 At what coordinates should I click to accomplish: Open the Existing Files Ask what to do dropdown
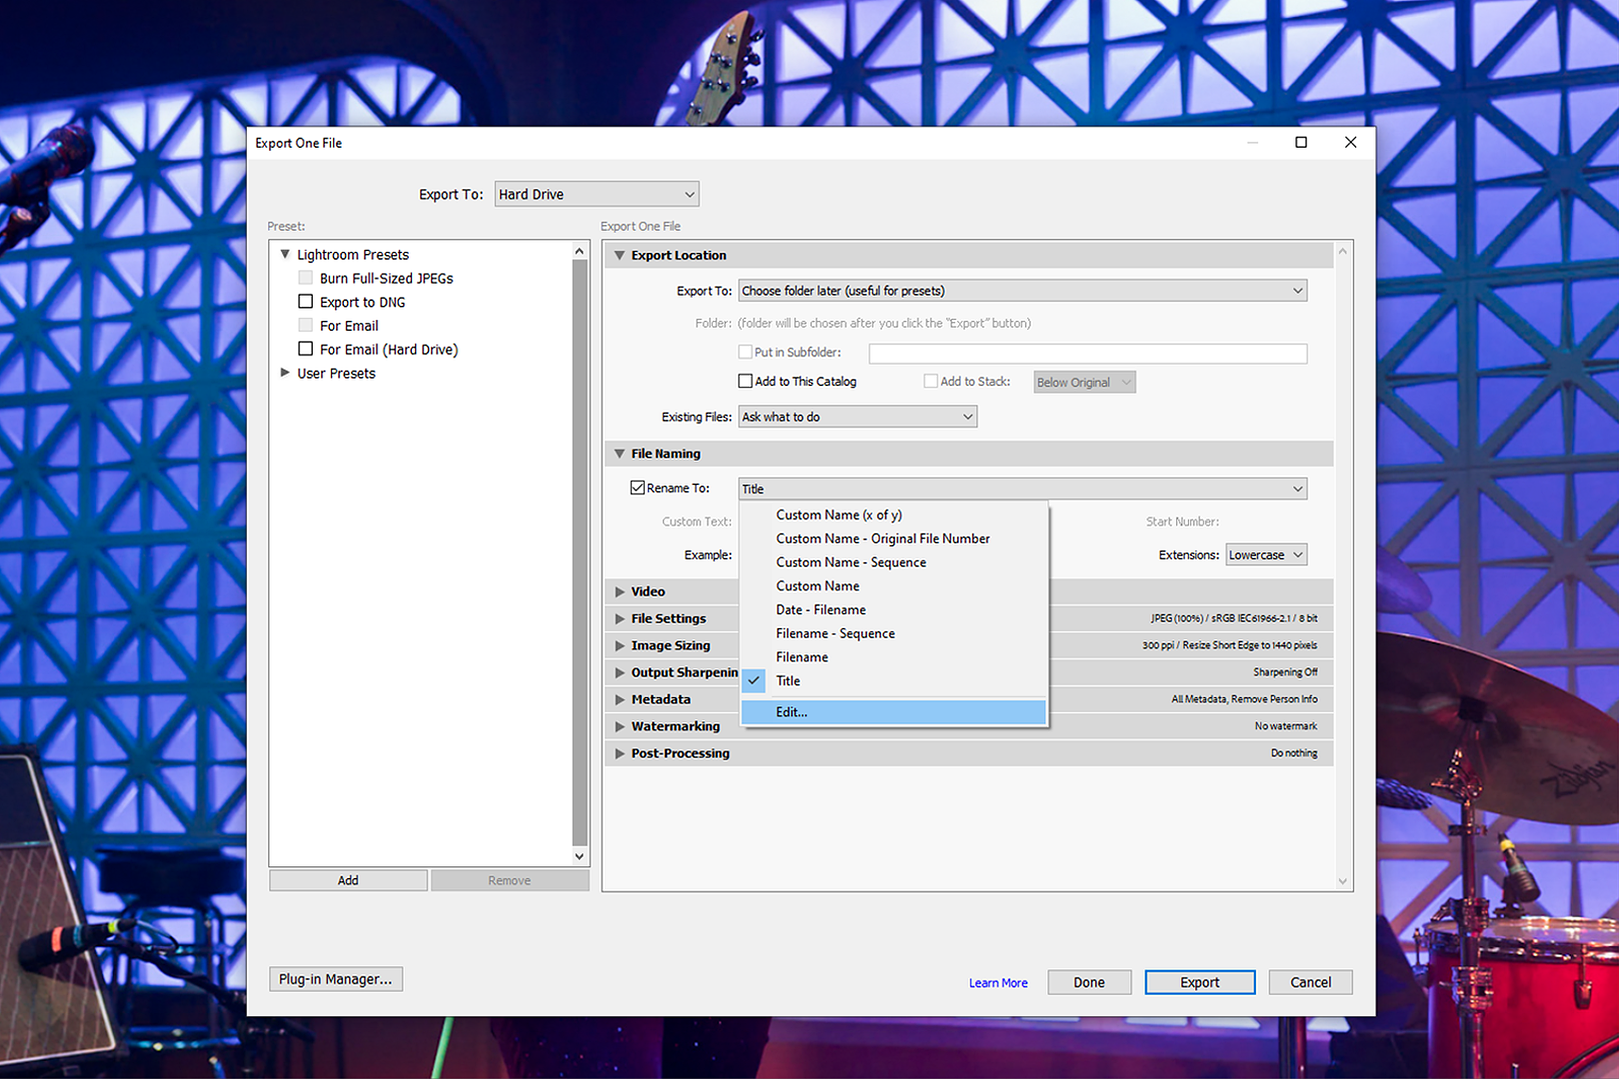point(857,417)
